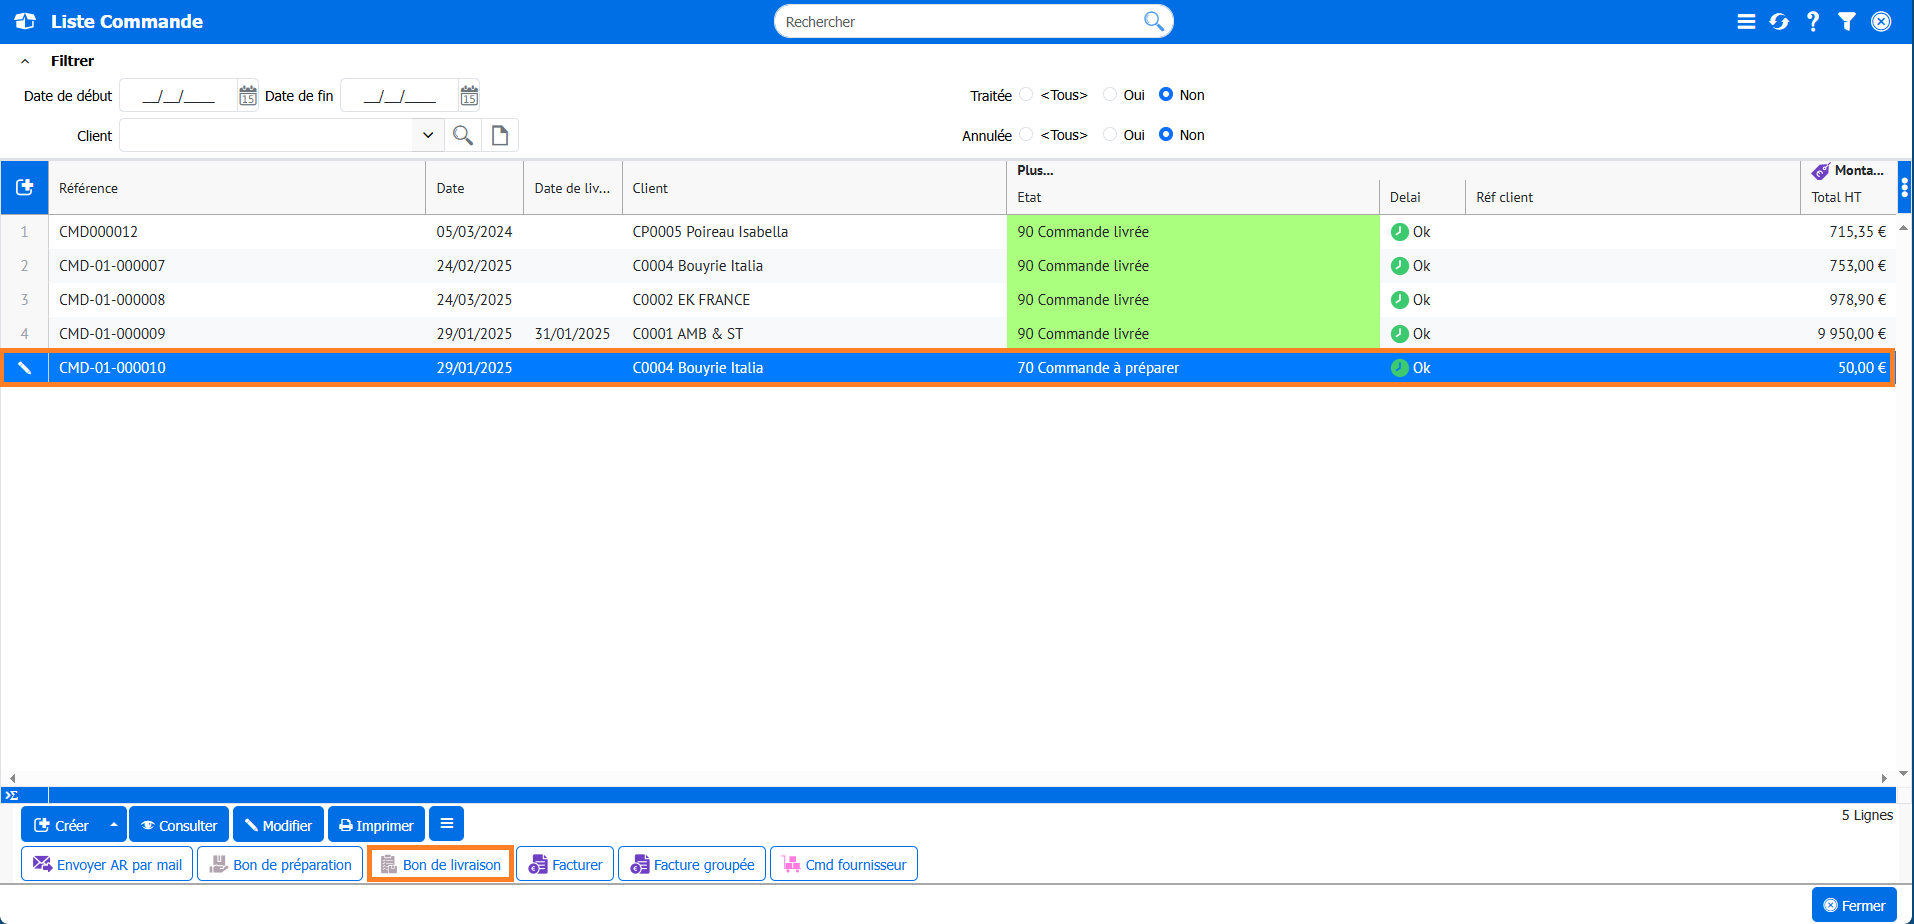Select <Tous> for the Annulée filter
1914x924 pixels.
point(1027,135)
